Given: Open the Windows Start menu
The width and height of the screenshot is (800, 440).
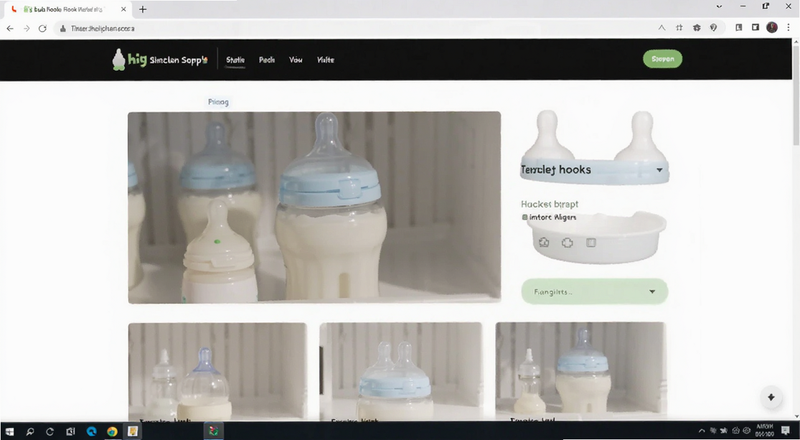Looking at the screenshot, I should click(9, 431).
